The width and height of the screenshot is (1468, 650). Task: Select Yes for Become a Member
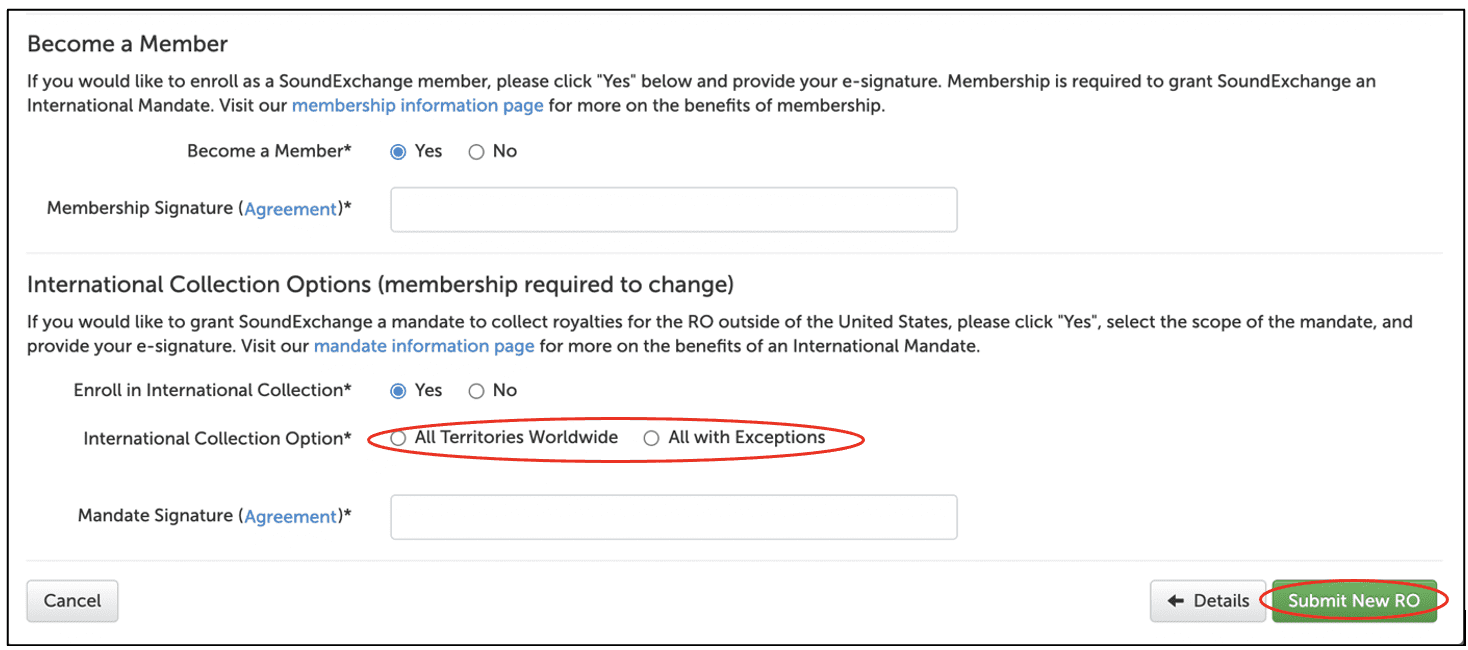pyautogui.click(x=398, y=152)
